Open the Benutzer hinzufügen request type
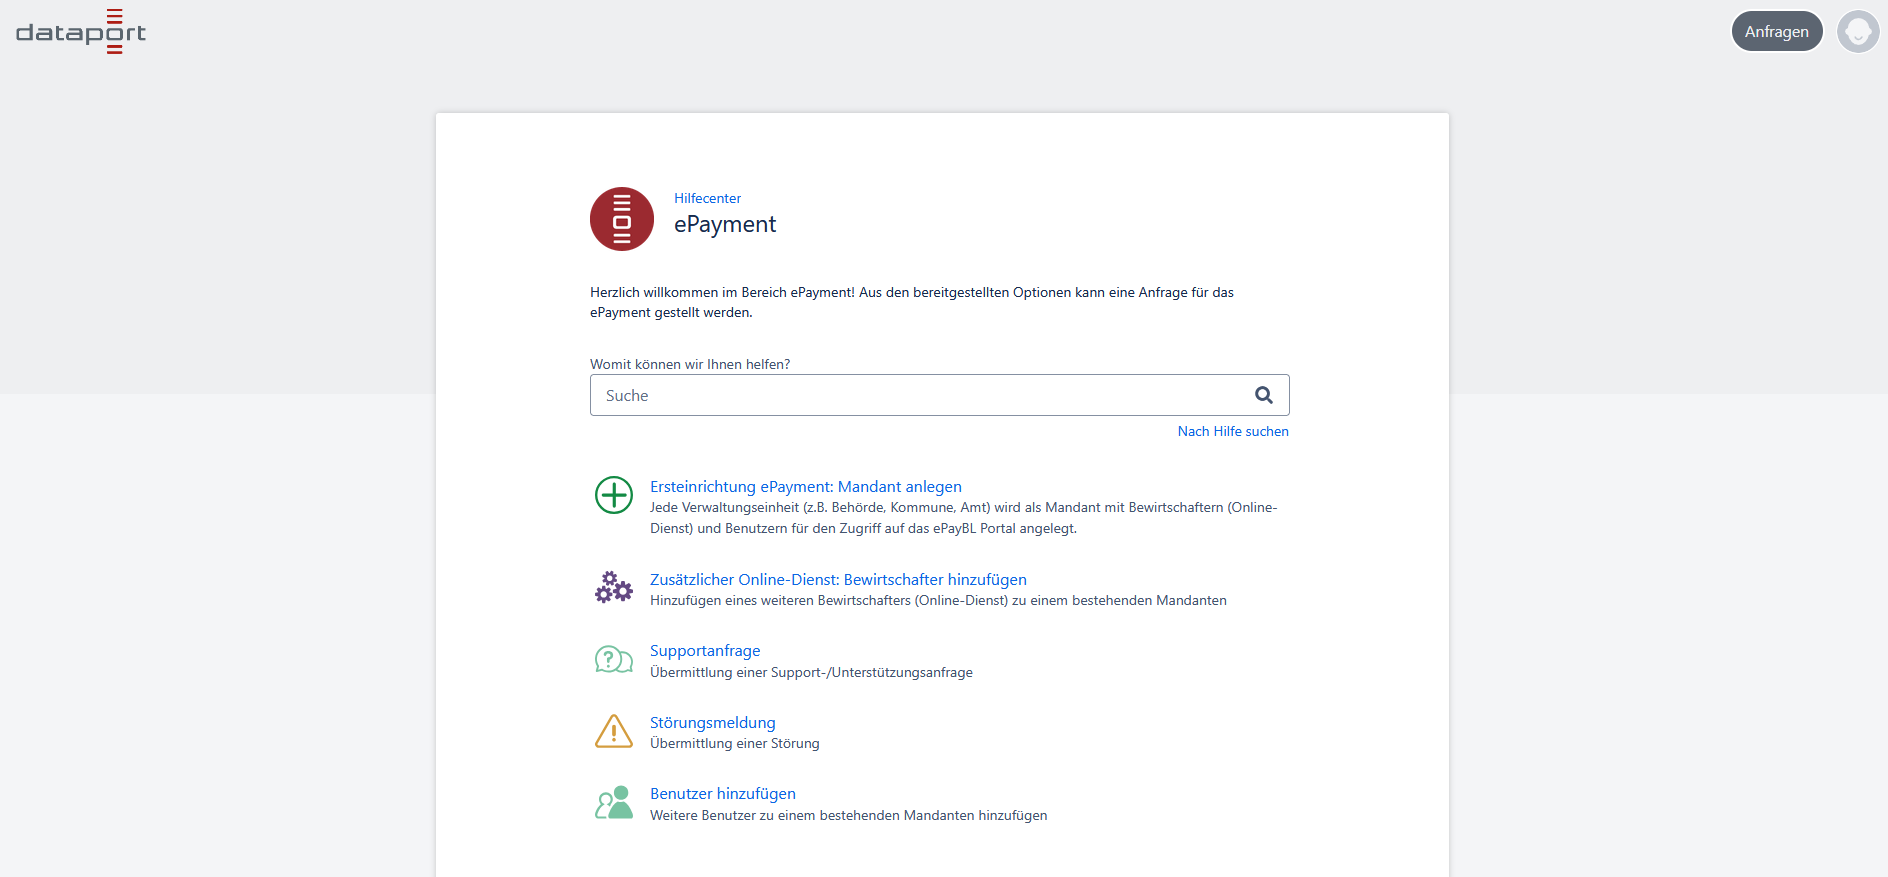Screen dimensions: 1888x877 coord(722,793)
